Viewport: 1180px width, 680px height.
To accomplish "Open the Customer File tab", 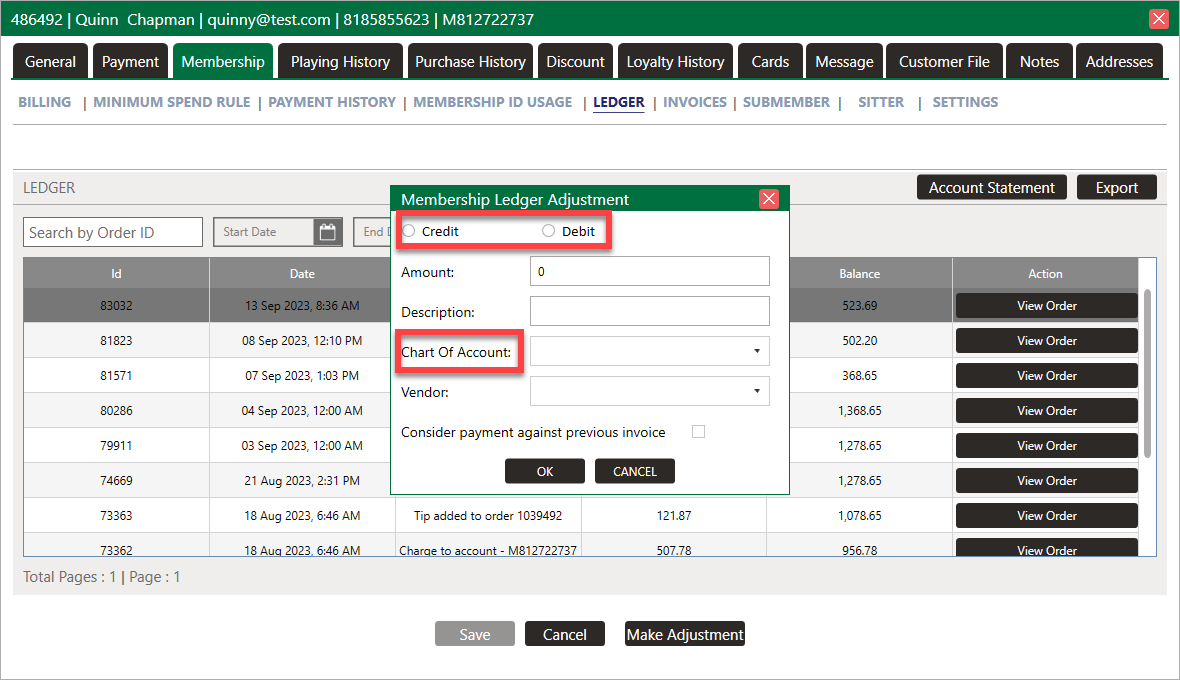I will [944, 62].
